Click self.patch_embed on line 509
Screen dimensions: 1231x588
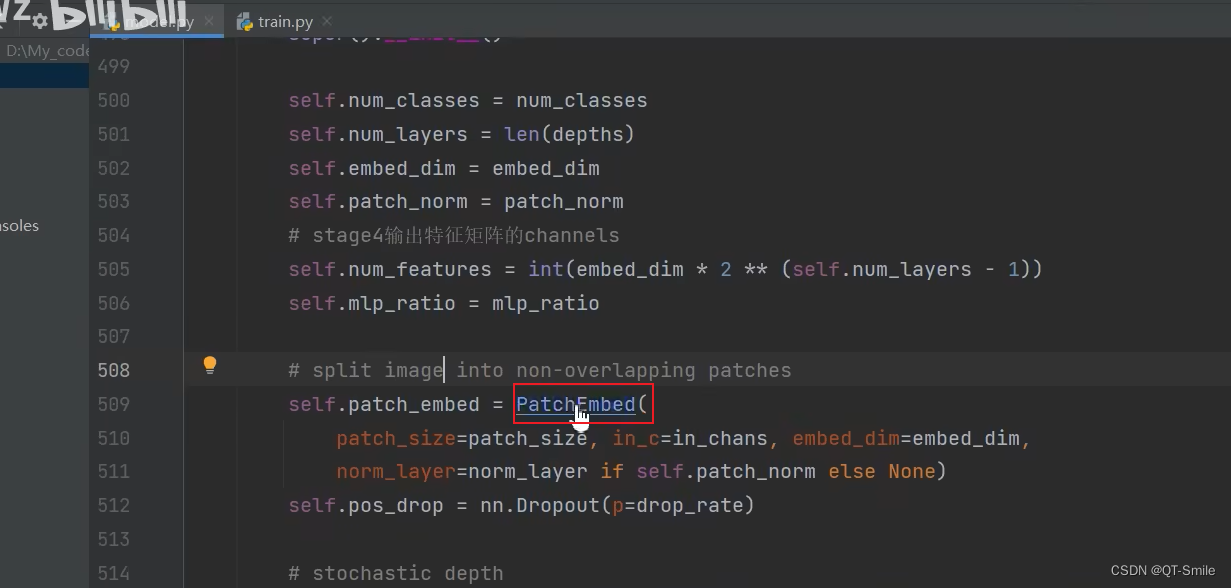[x=384, y=404]
